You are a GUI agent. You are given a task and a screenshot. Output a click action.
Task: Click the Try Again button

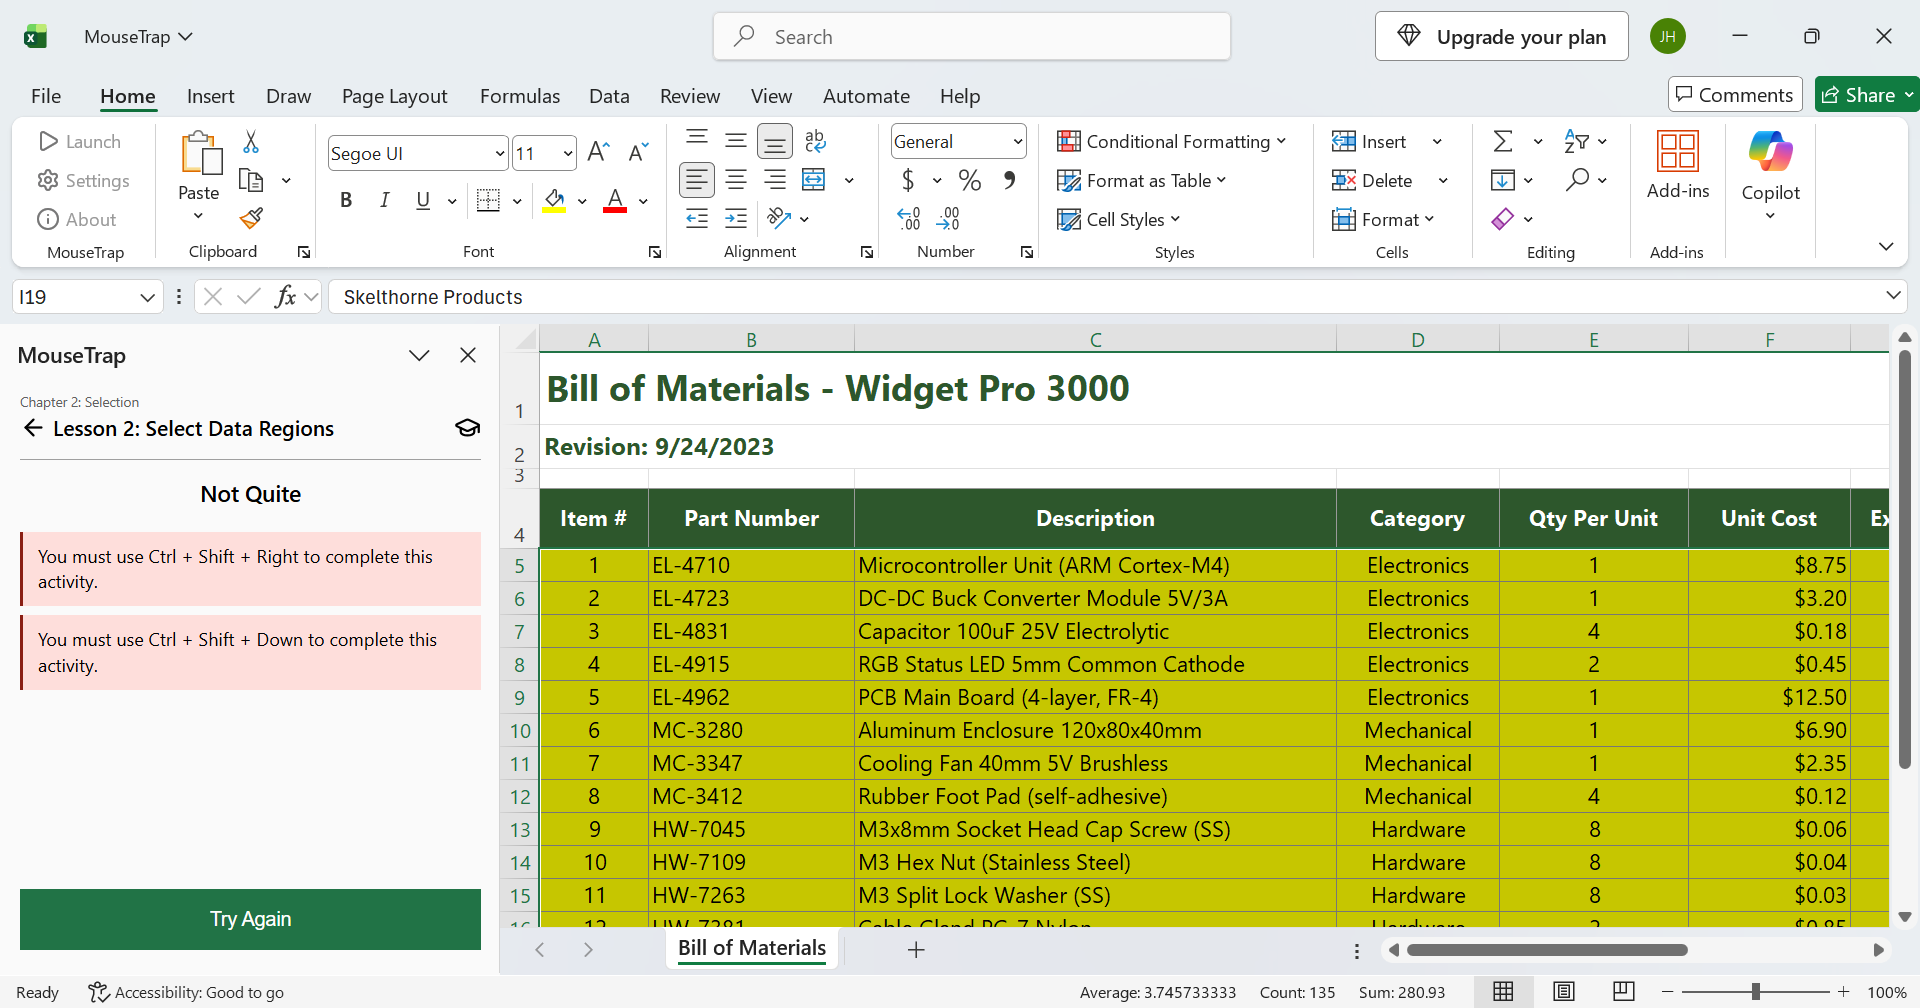click(x=250, y=919)
